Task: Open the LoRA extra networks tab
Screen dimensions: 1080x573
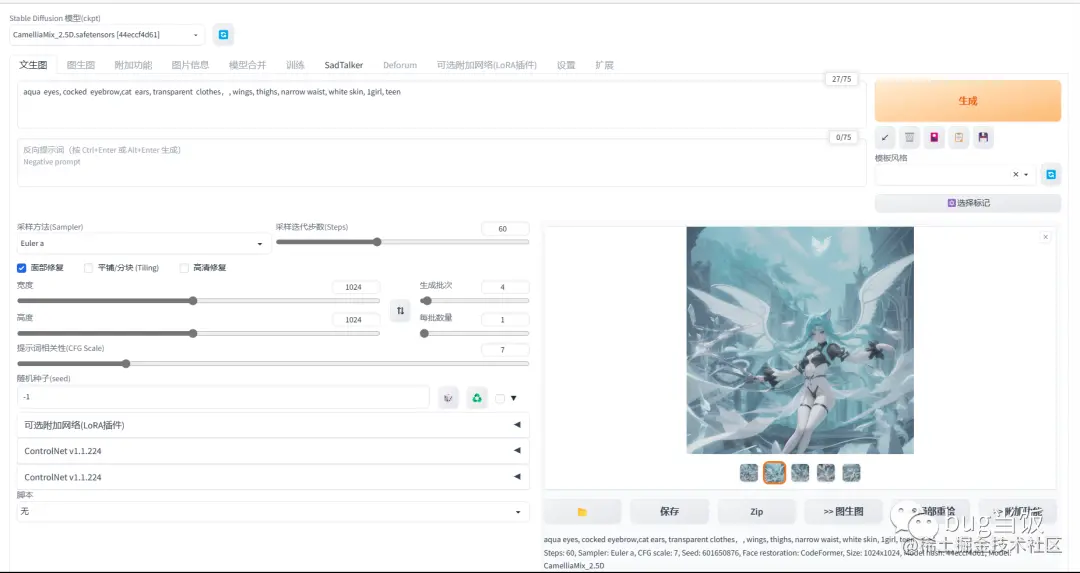Action: pos(486,65)
